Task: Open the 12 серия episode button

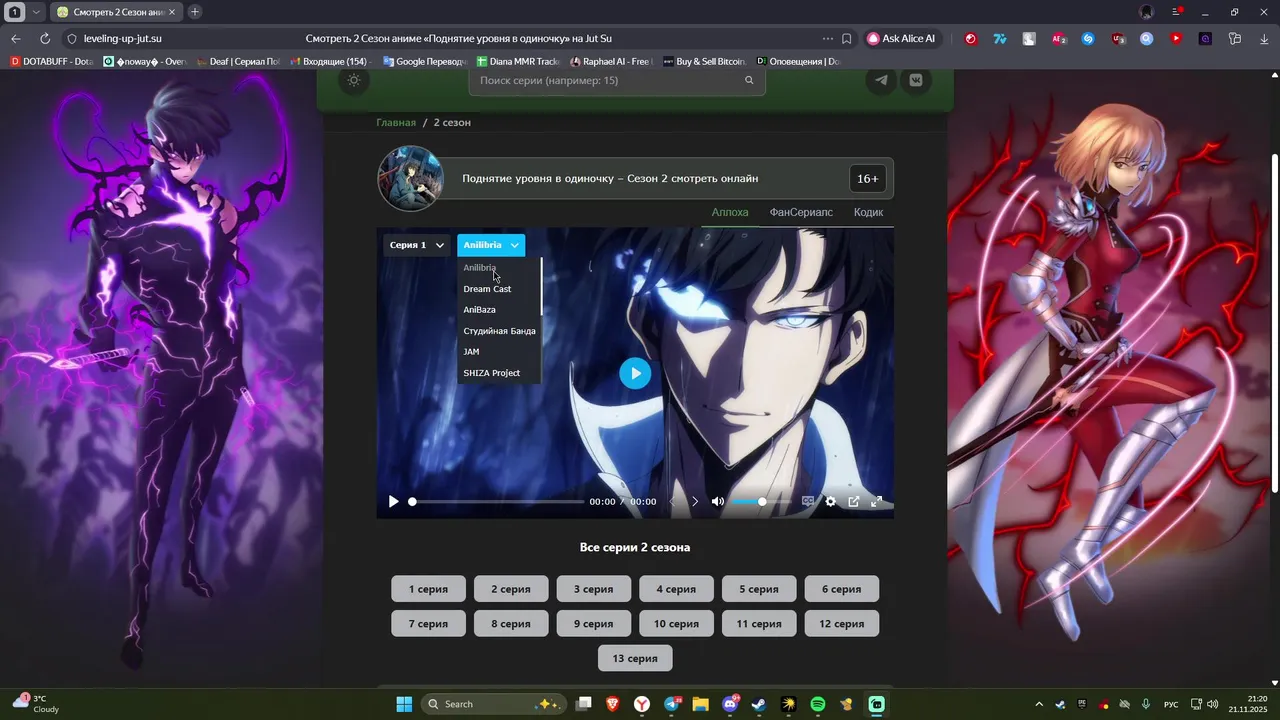Action: coord(842,623)
